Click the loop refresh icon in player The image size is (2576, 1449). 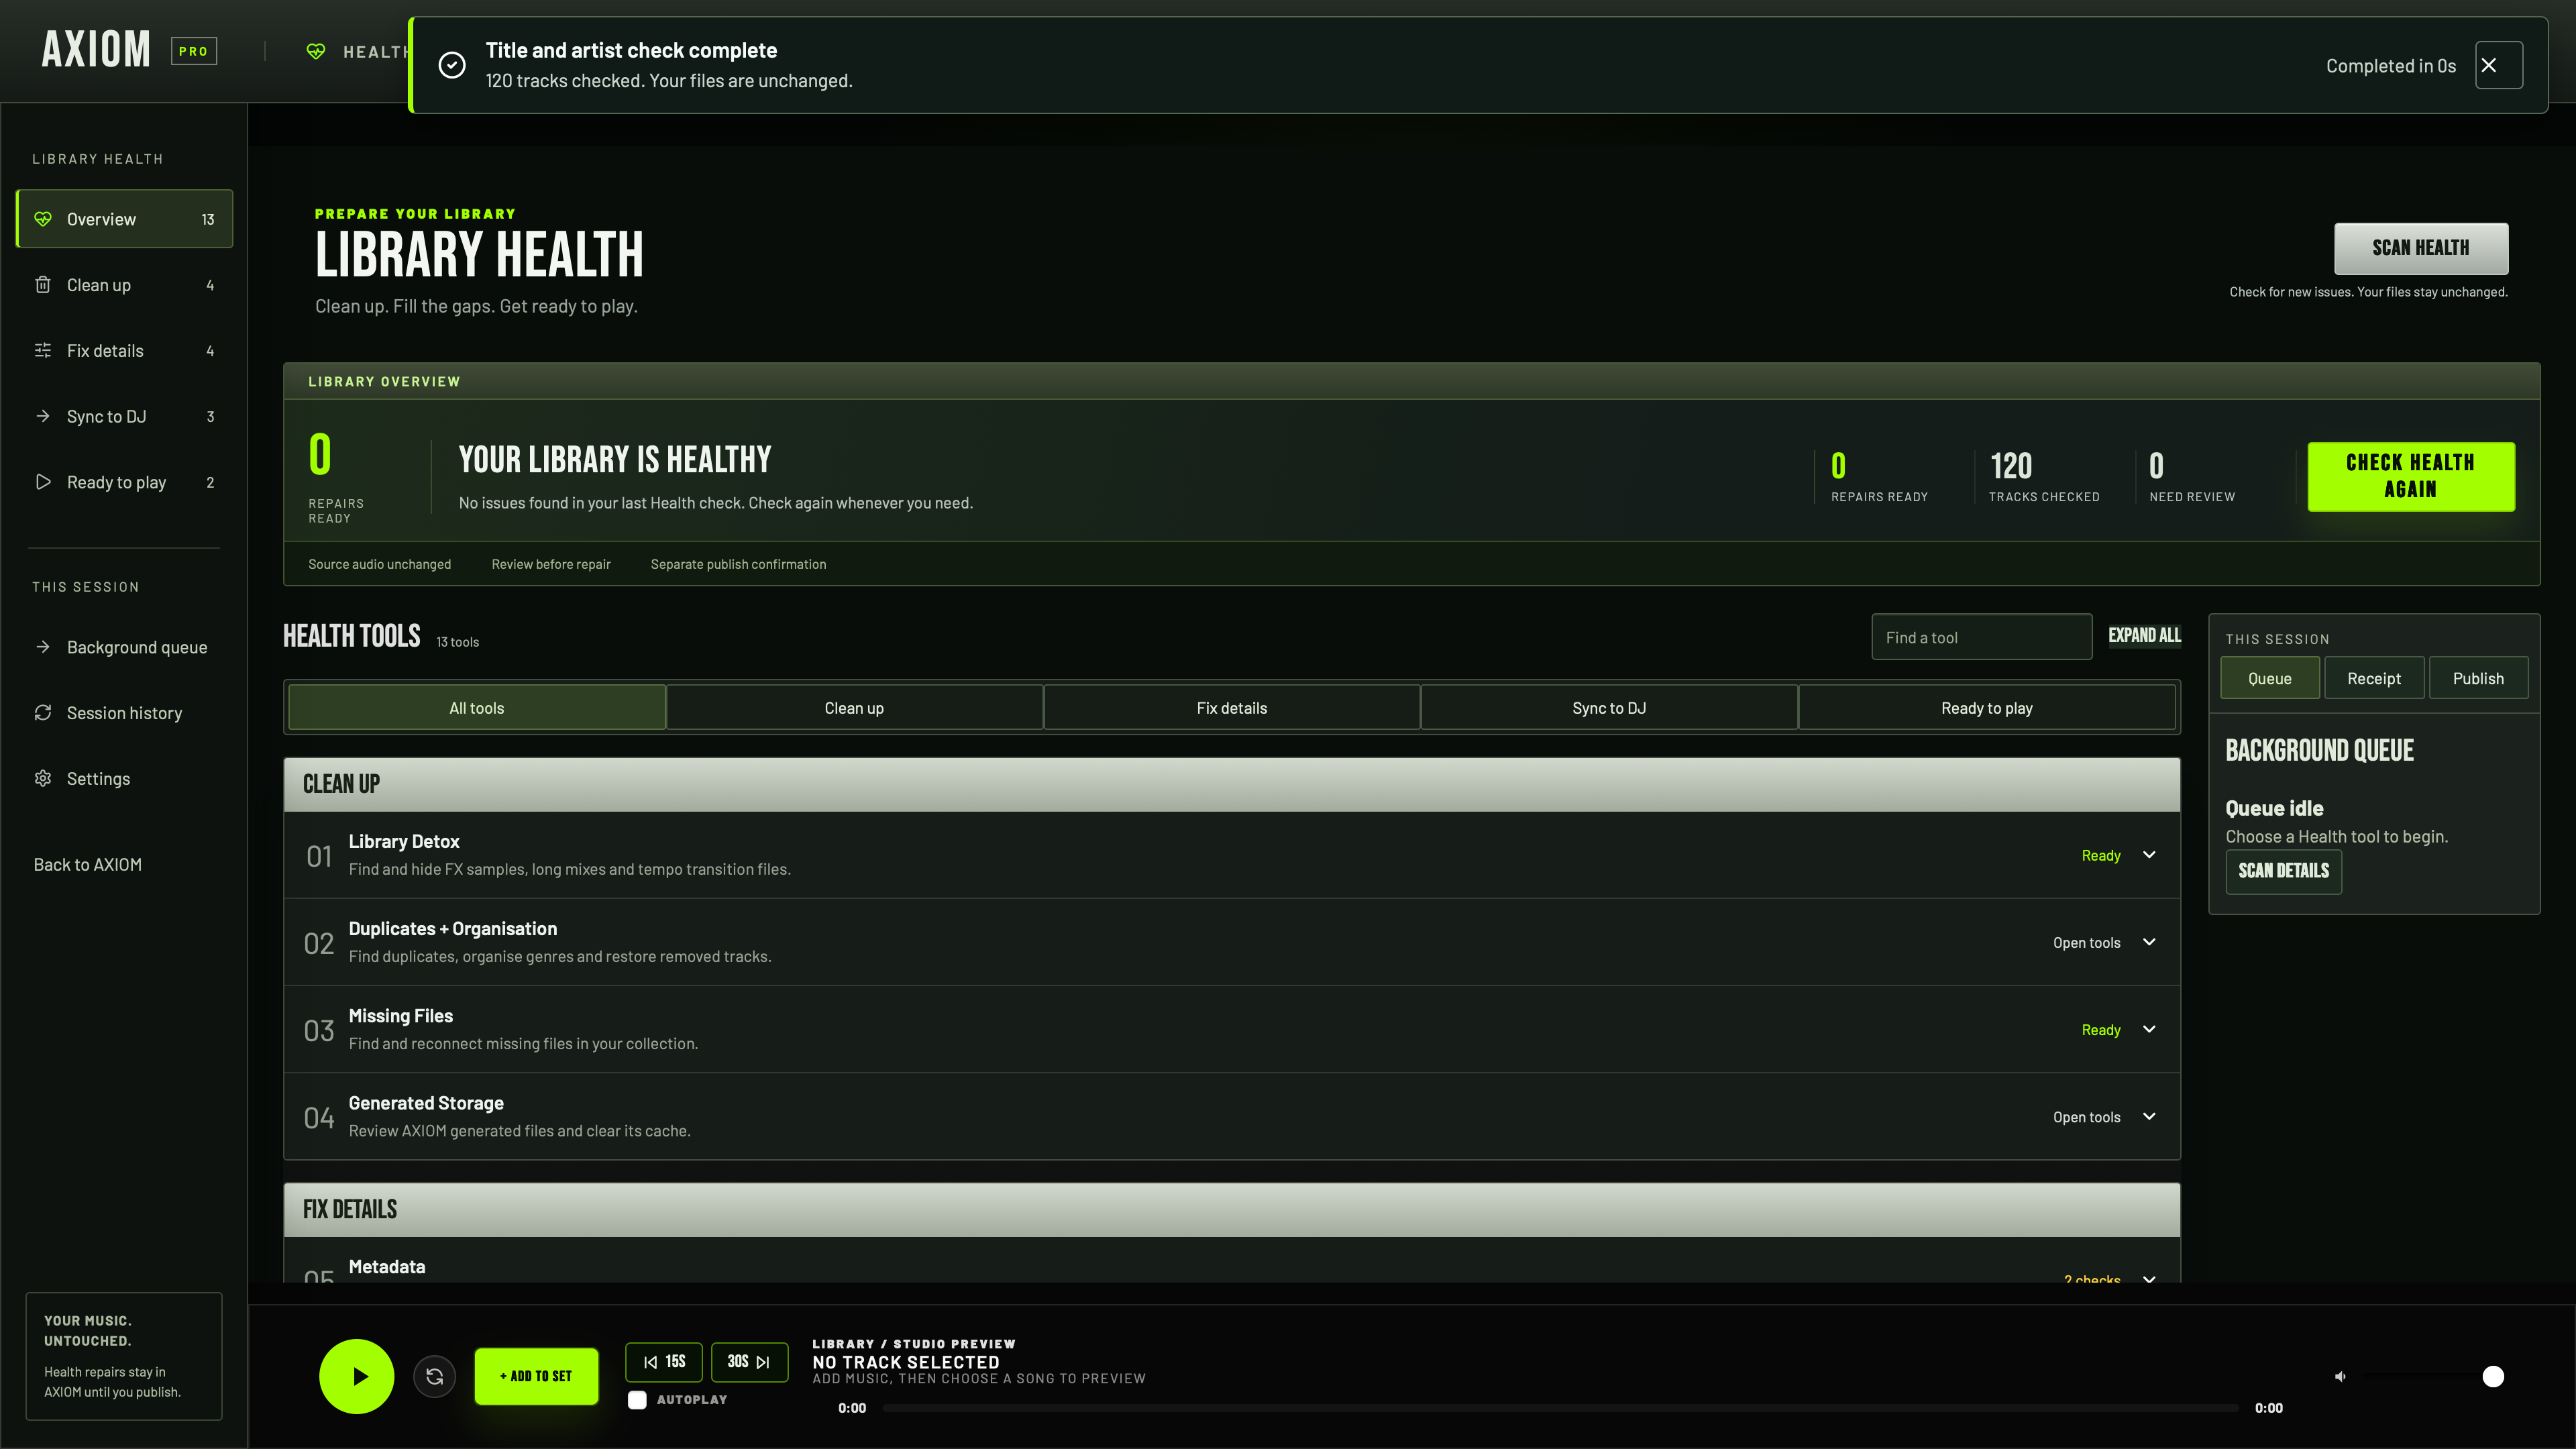(435, 1376)
